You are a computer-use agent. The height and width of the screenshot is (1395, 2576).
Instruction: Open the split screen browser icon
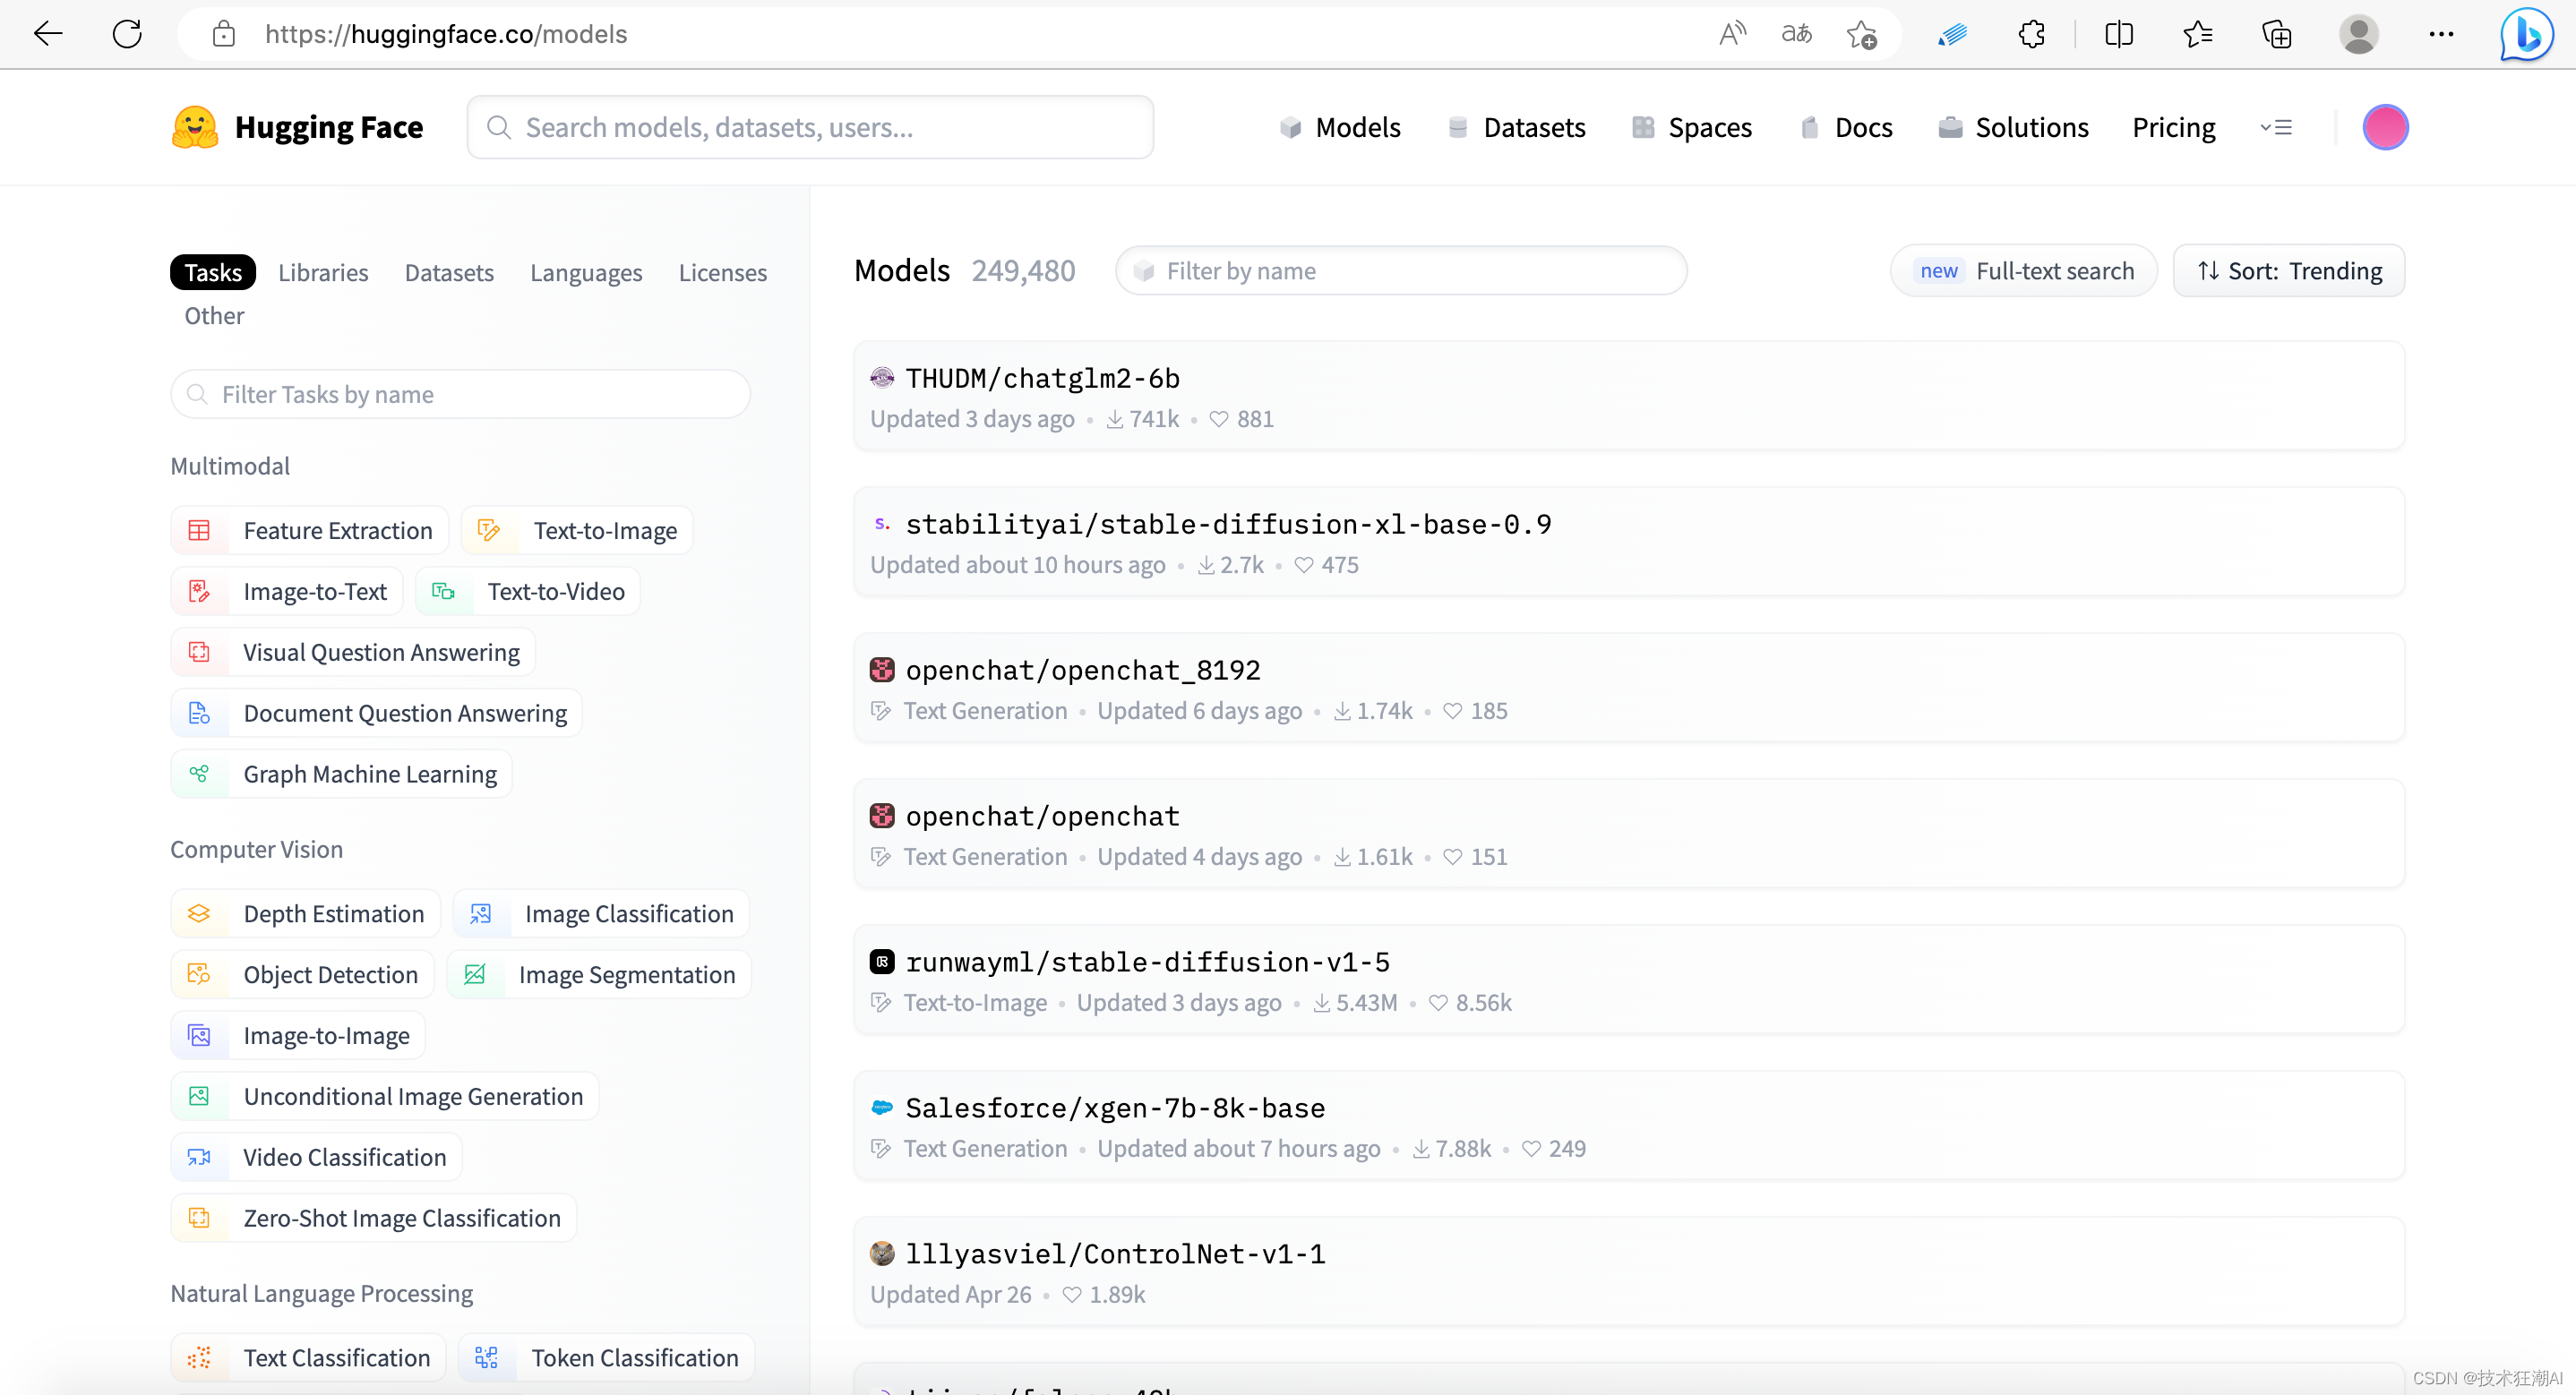click(2118, 34)
